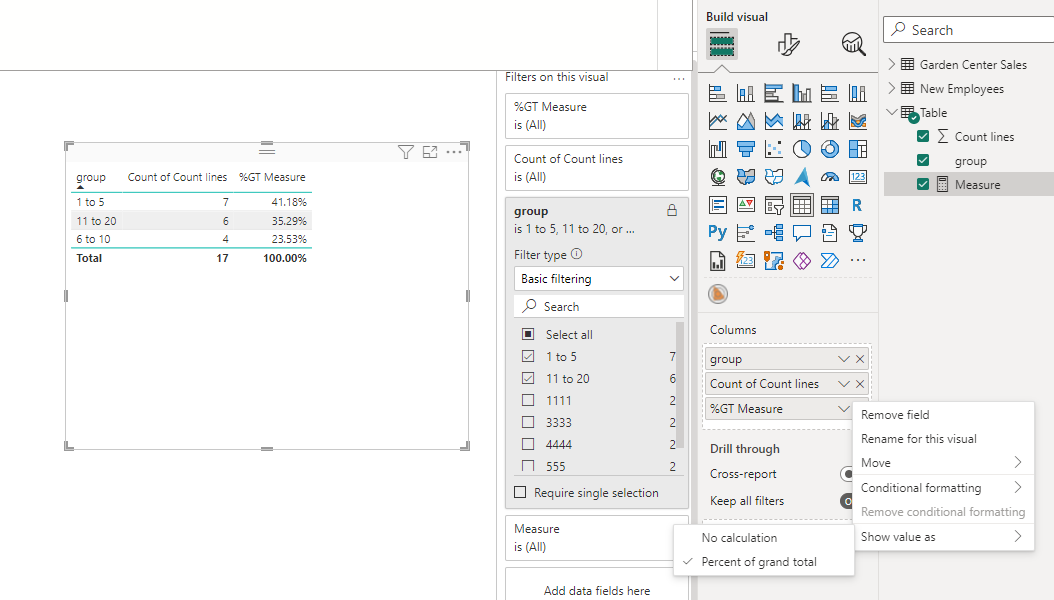This screenshot has width=1054, height=600.
Task: Collapse the Table fields list
Action: tap(892, 112)
